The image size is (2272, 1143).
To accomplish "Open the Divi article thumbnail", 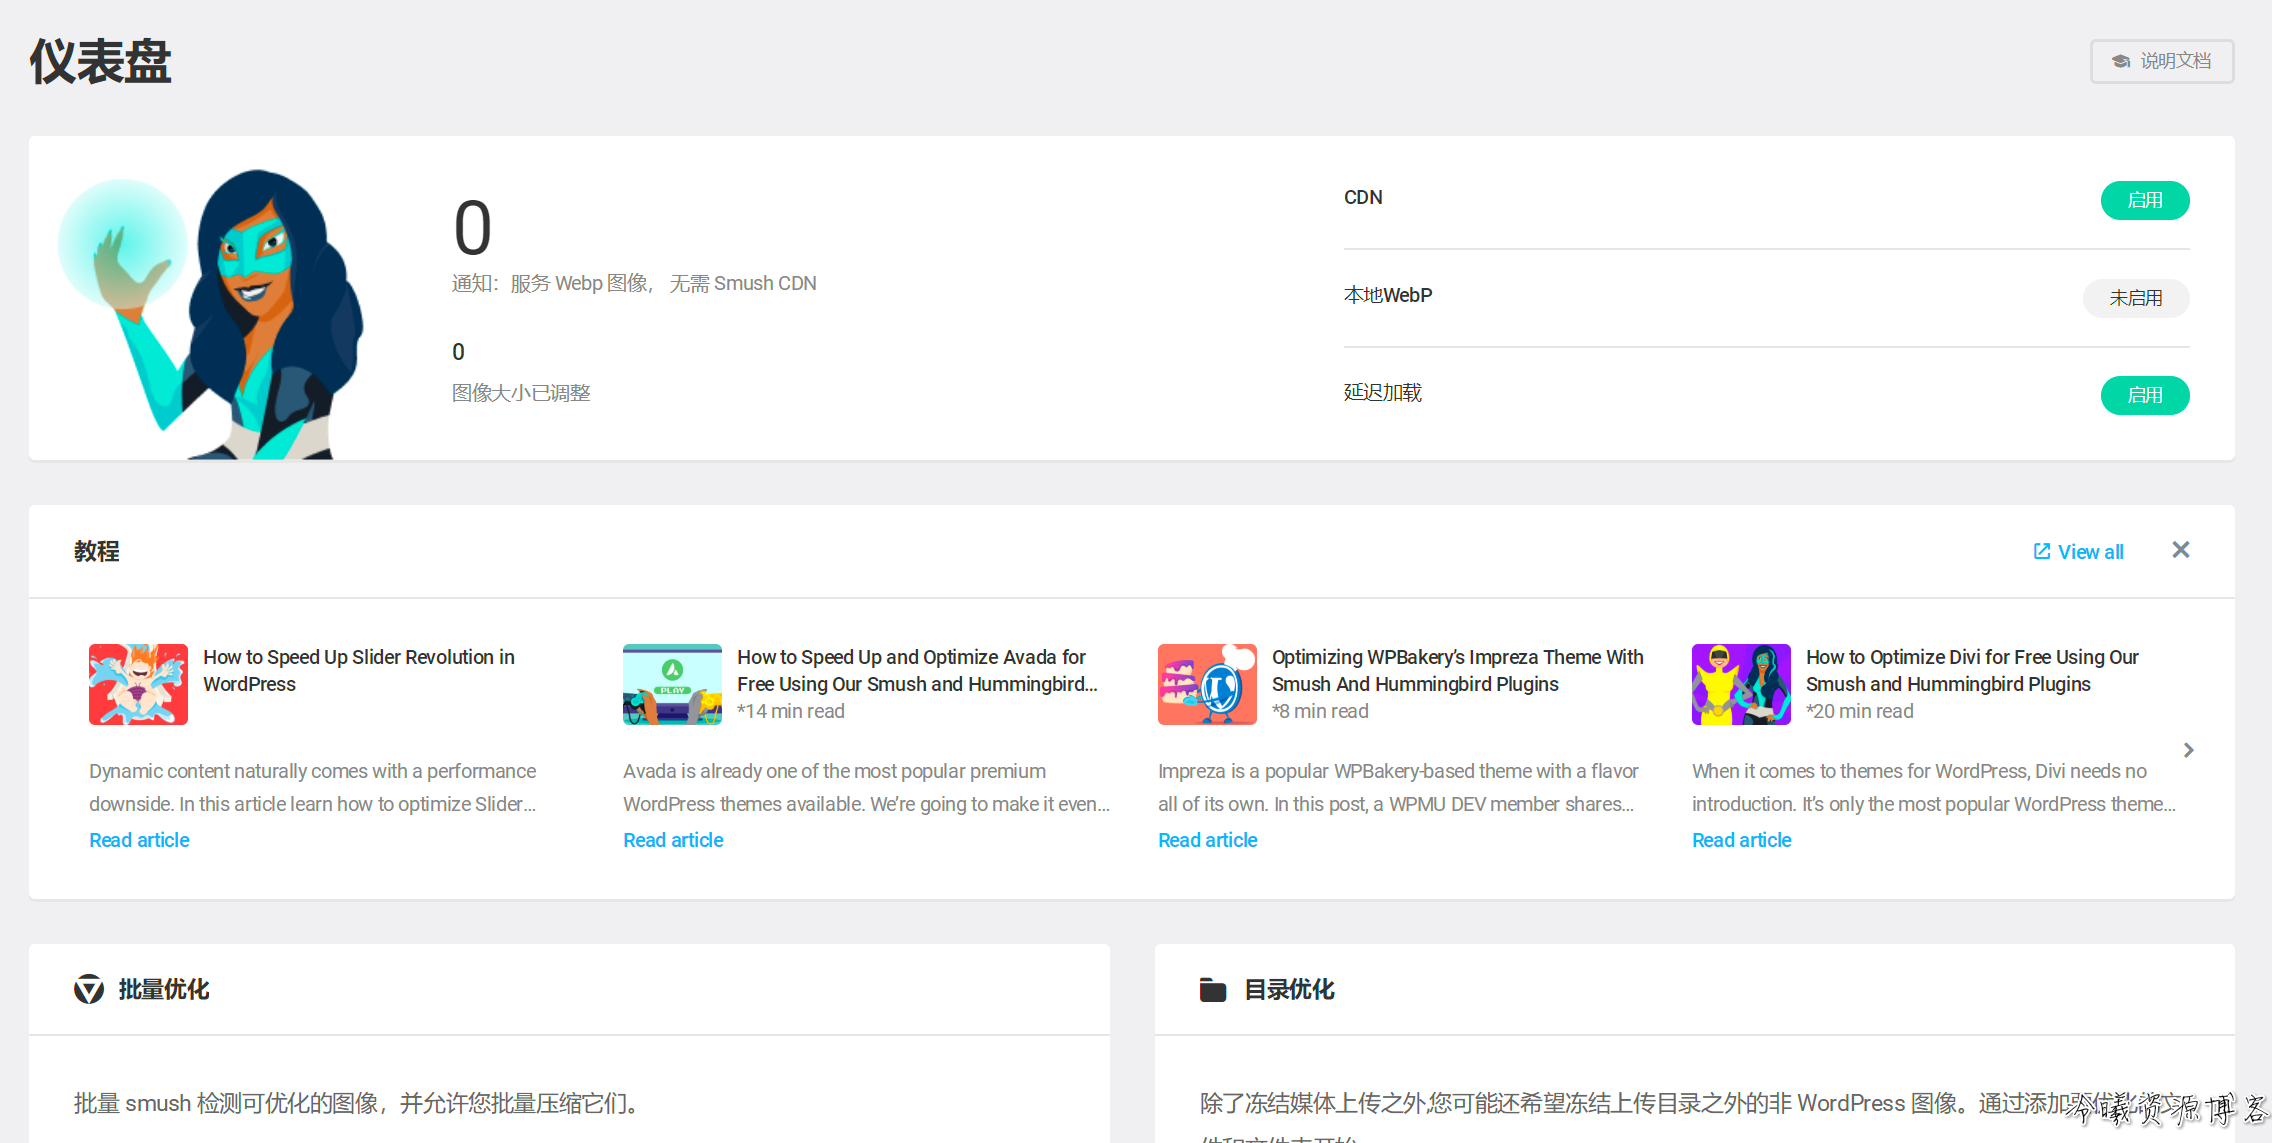I will pos(1741,684).
